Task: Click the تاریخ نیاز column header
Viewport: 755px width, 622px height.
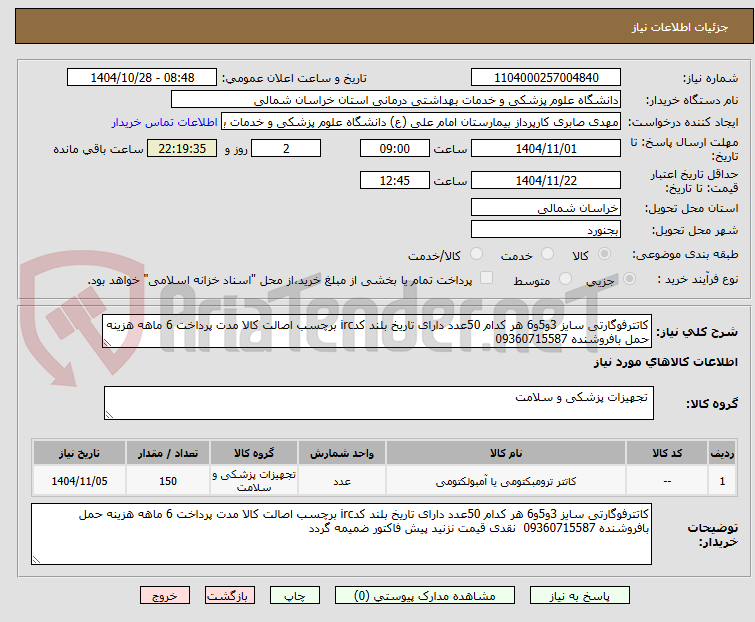Action: (79, 453)
